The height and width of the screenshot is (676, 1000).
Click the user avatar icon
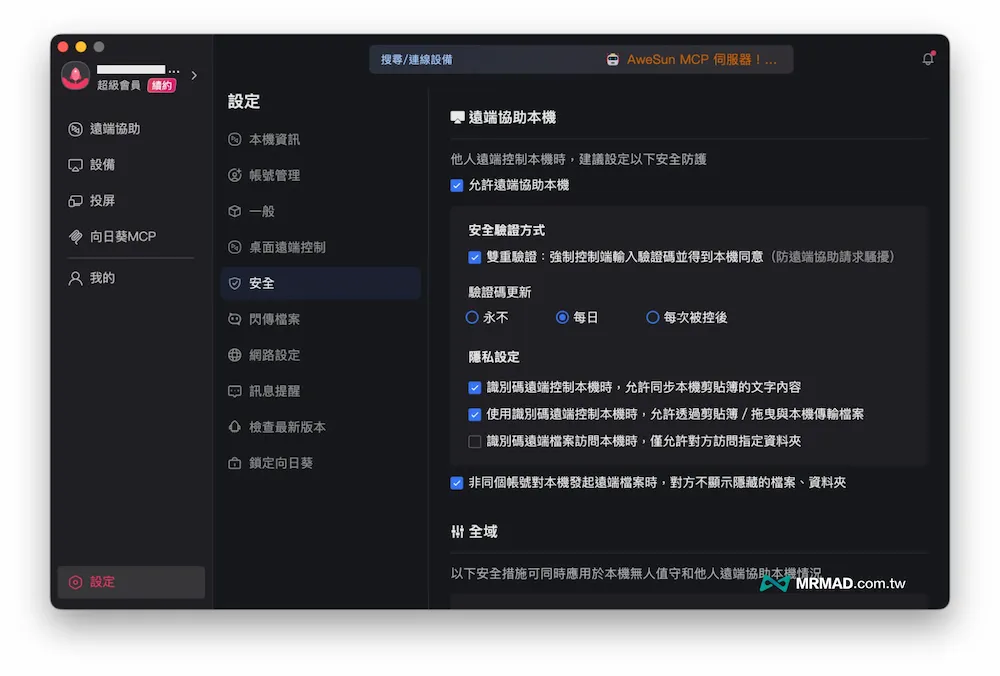point(75,76)
